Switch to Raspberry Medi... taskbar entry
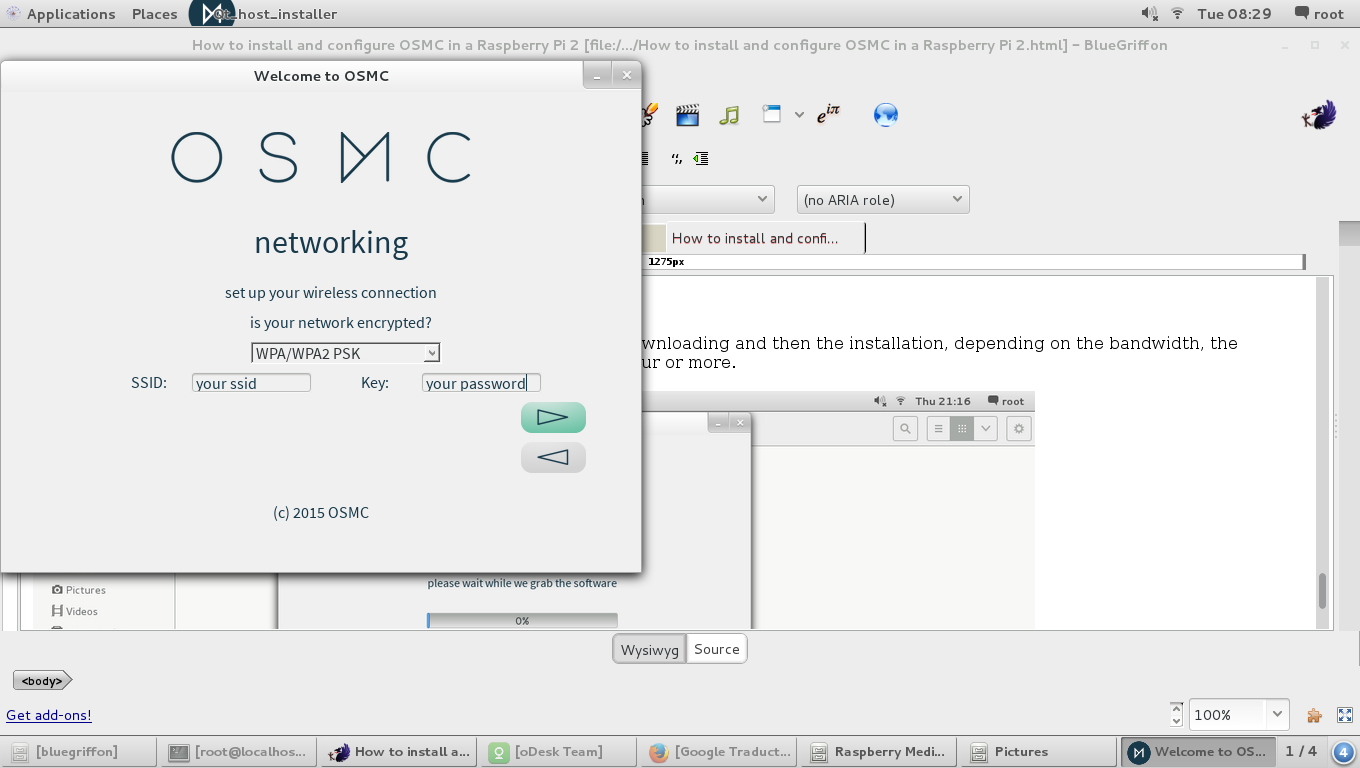The height and width of the screenshot is (768, 1360). [878, 752]
